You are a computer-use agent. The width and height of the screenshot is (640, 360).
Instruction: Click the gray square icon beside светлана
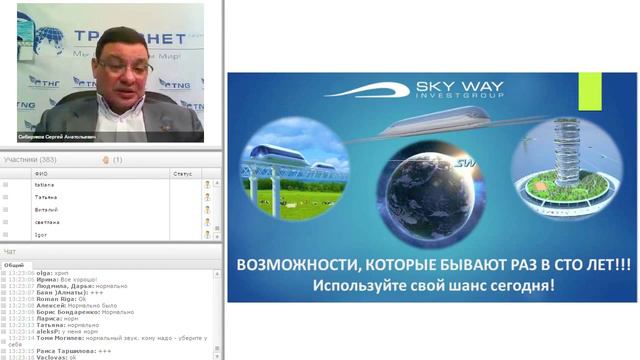coord(5,222)
